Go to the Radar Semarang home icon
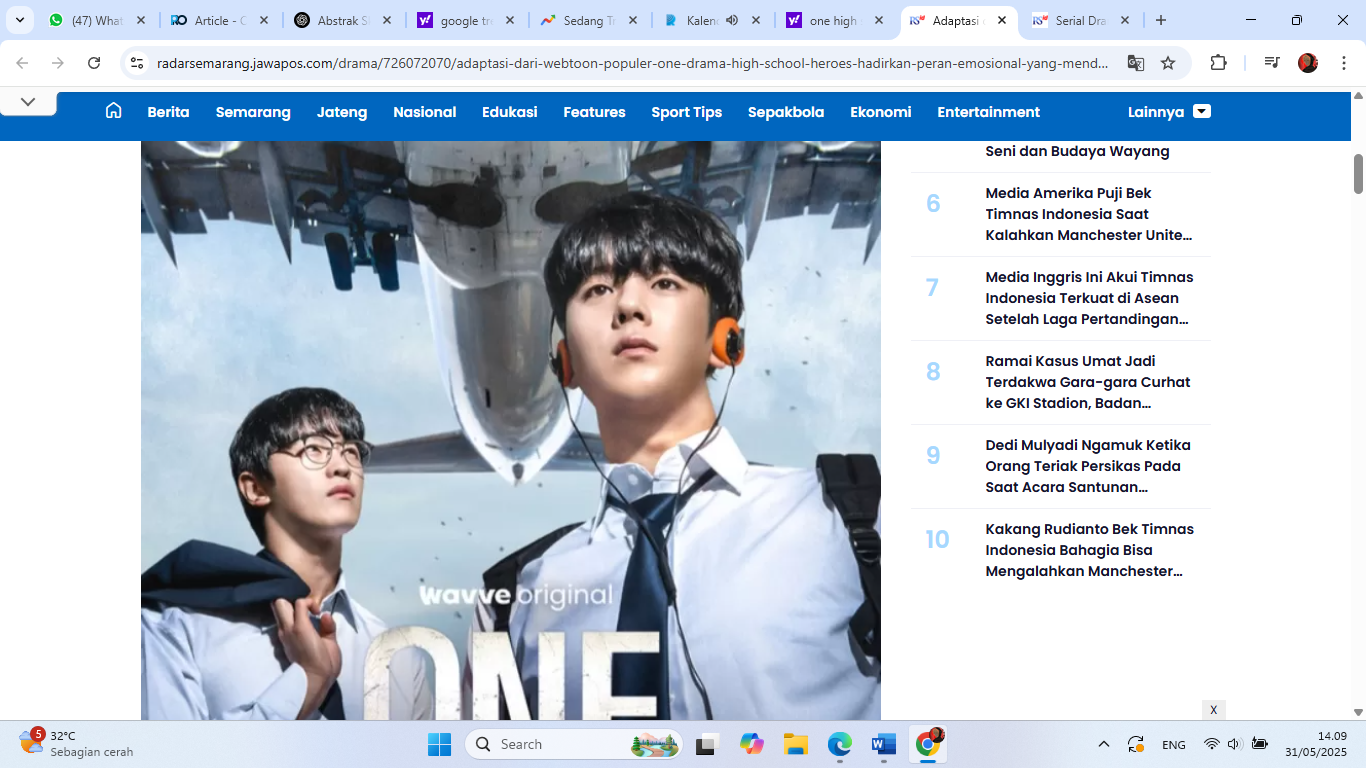The height and width of the screenshot is (768, 1366). click(114, 111)
